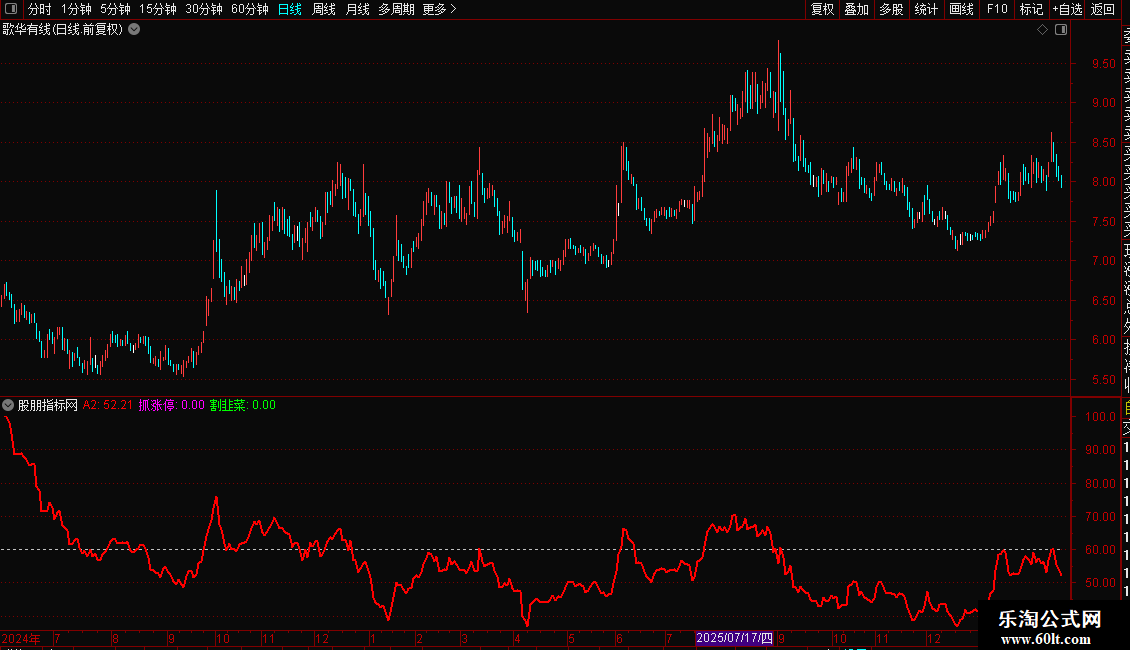Click the 歌华有线(日线,前复权) chart title
The height and width of the screenshot is (650, 1130).
tap(63, 30)
